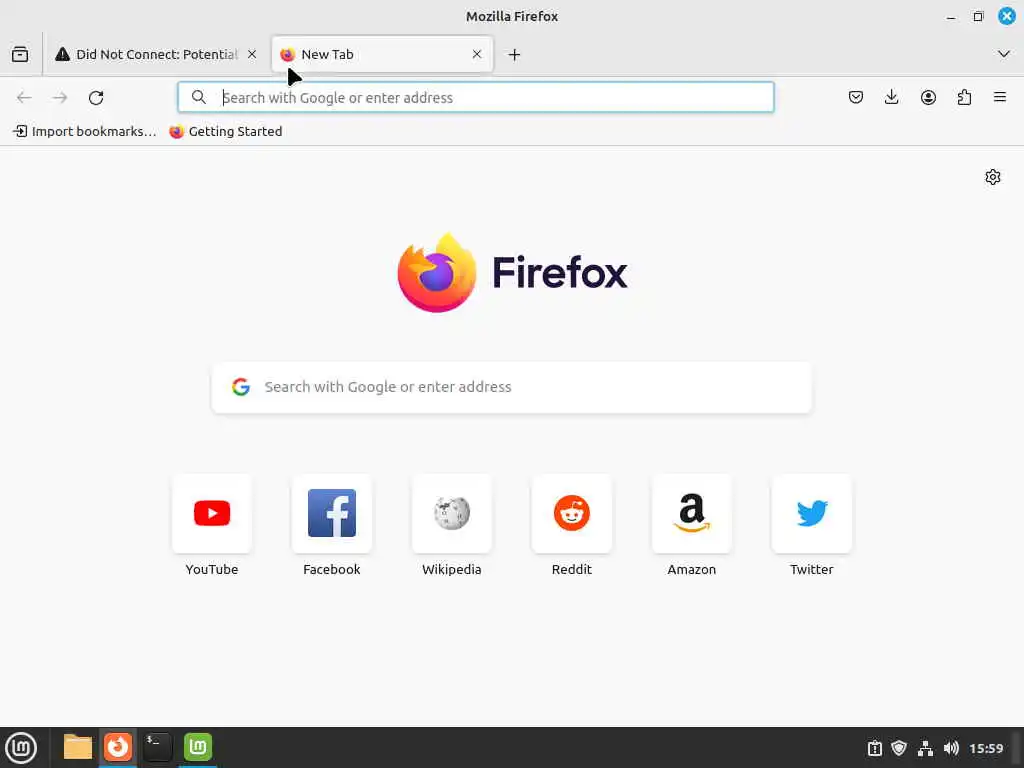Open the Wikipedia shortcut tile

[452, 513]
